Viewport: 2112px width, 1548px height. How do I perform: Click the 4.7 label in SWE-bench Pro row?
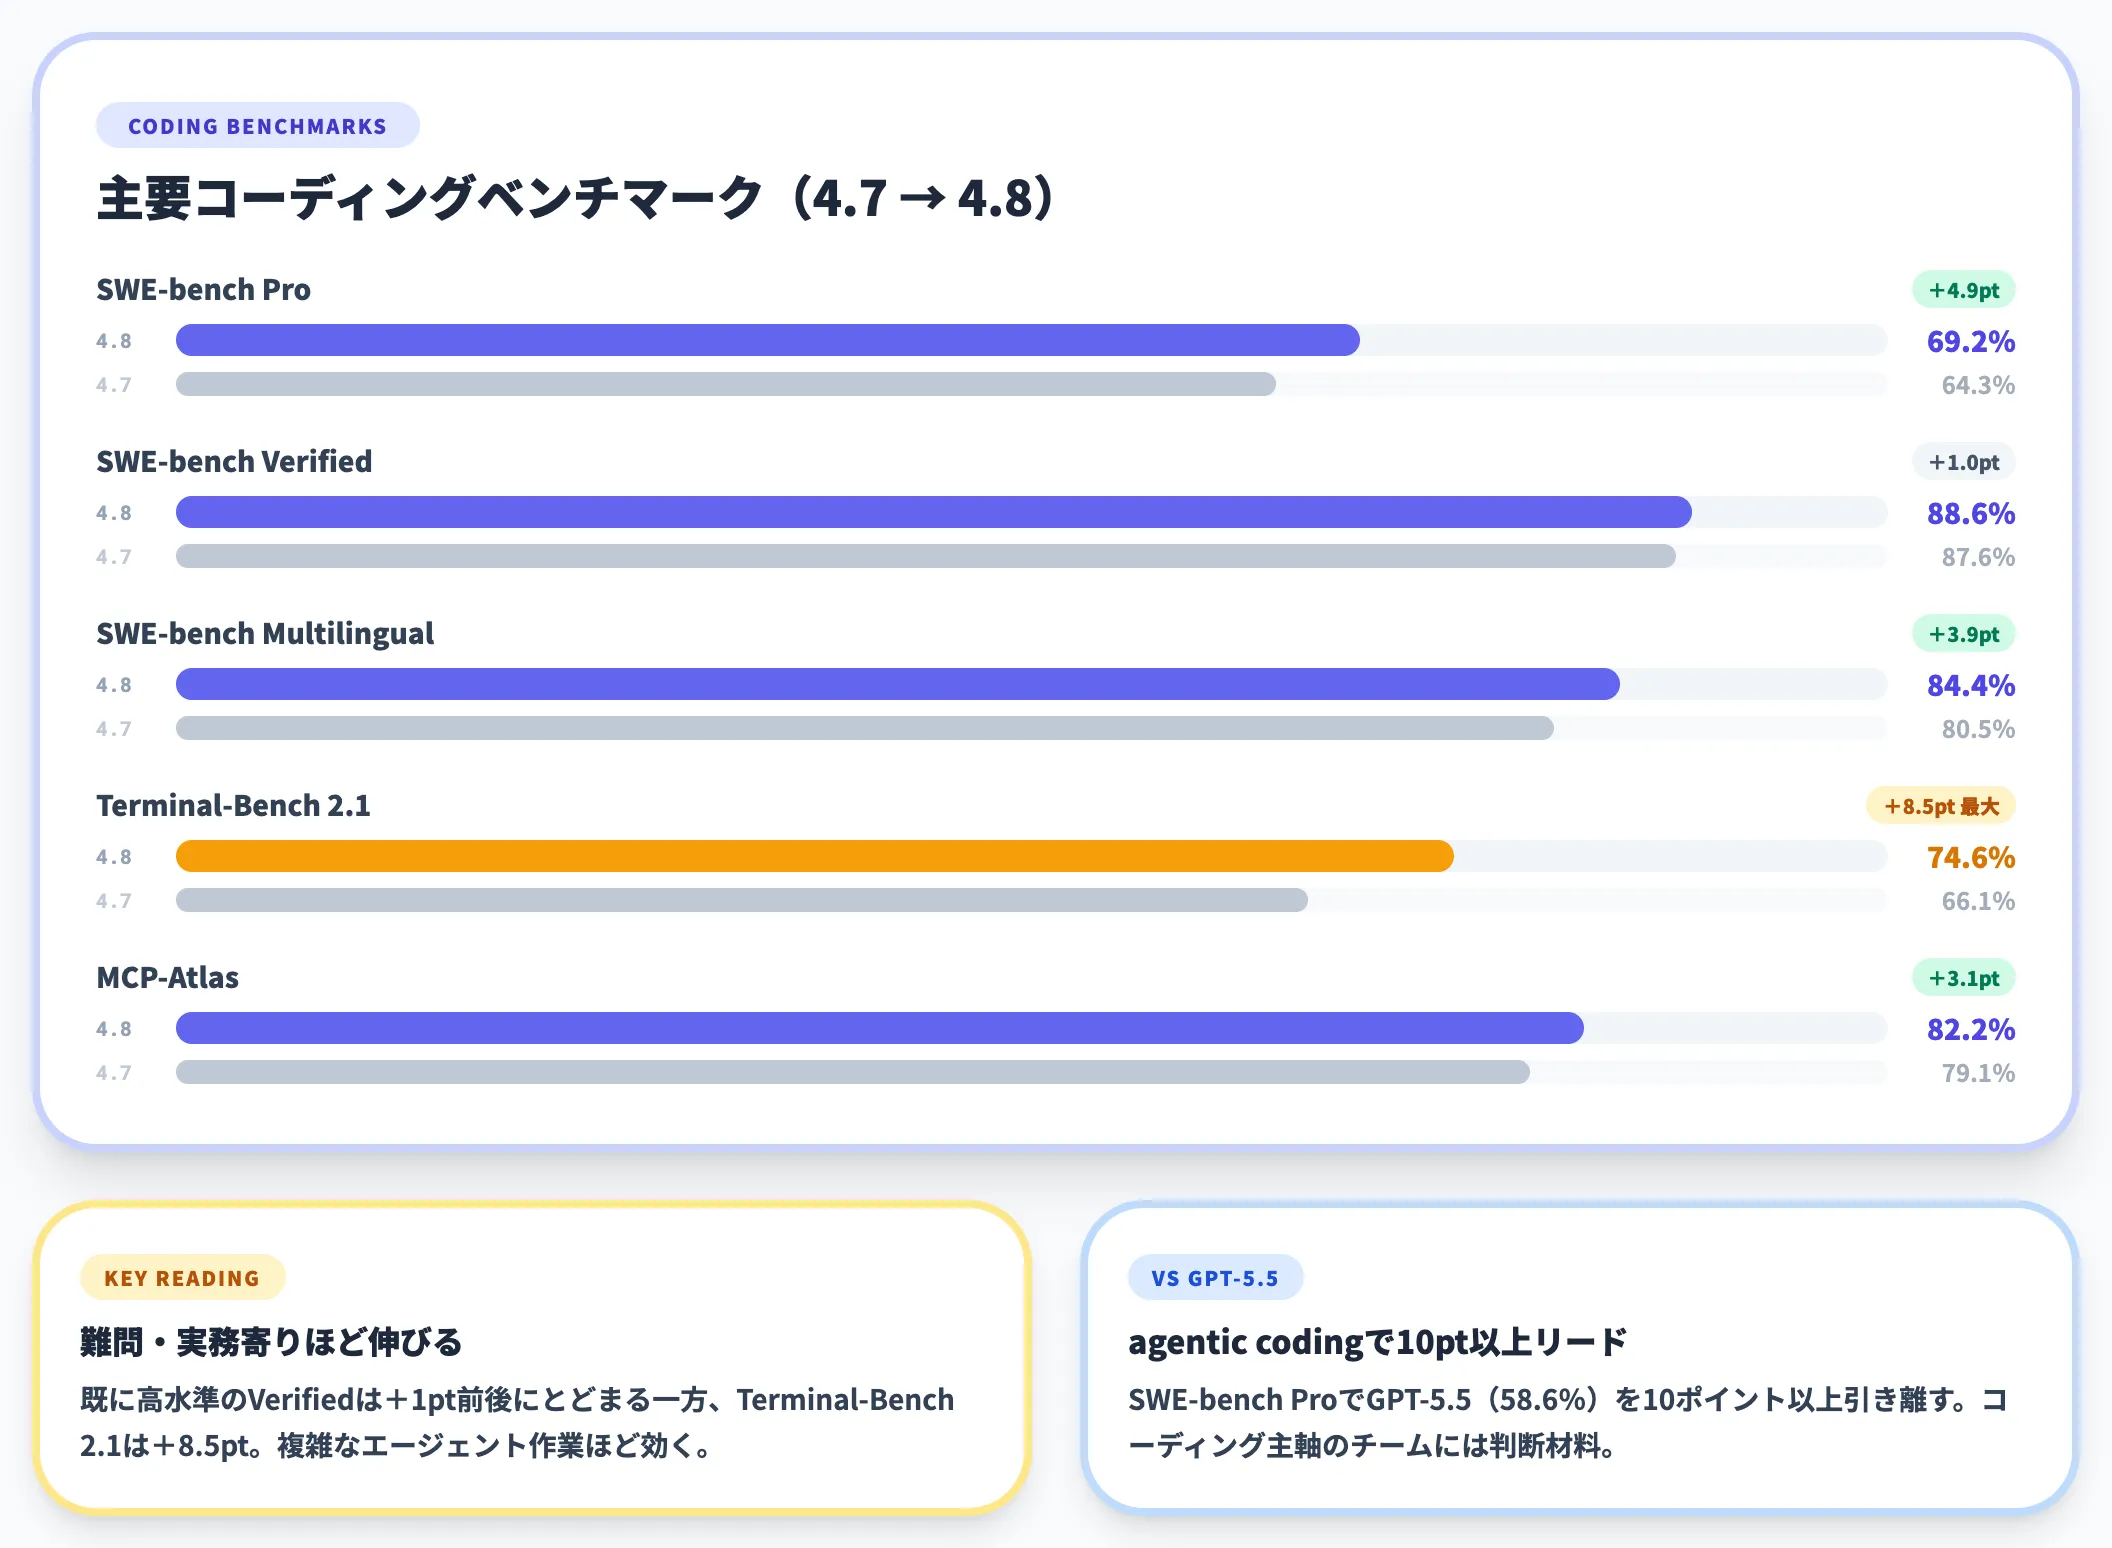(x=114, y=385)
